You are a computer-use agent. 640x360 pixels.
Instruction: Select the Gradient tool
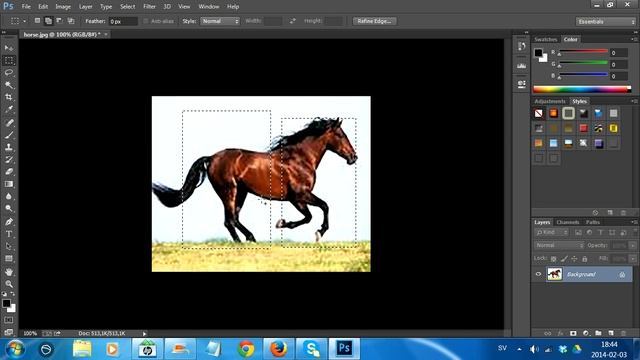point(9,184)
